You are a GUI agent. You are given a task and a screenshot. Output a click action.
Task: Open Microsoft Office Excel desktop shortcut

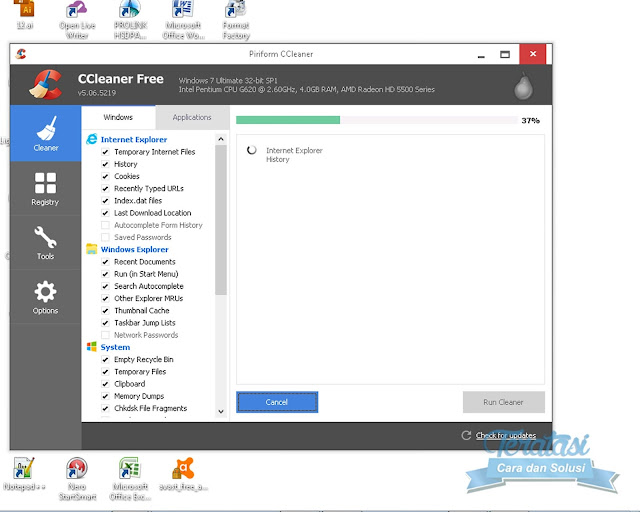130,479
